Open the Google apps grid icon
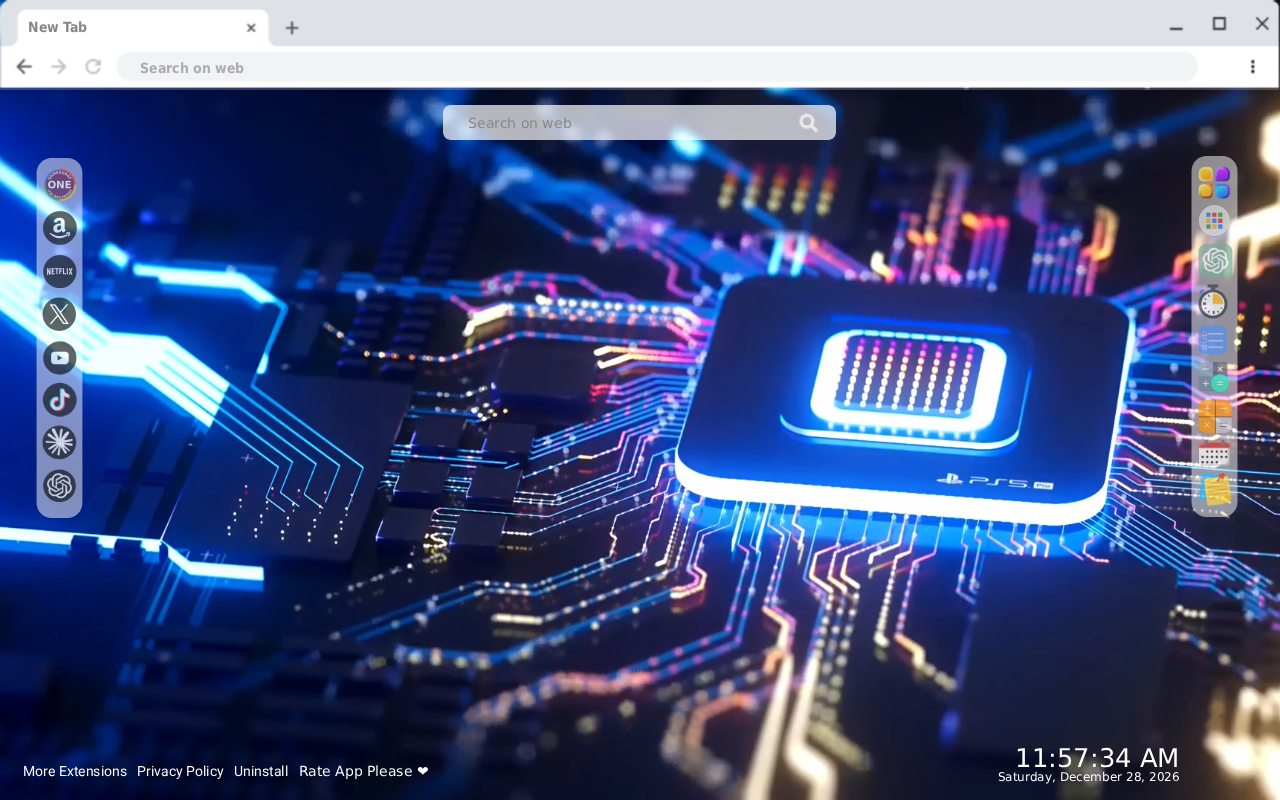Screen dimensions: 1280x800 coord(1214,221)
